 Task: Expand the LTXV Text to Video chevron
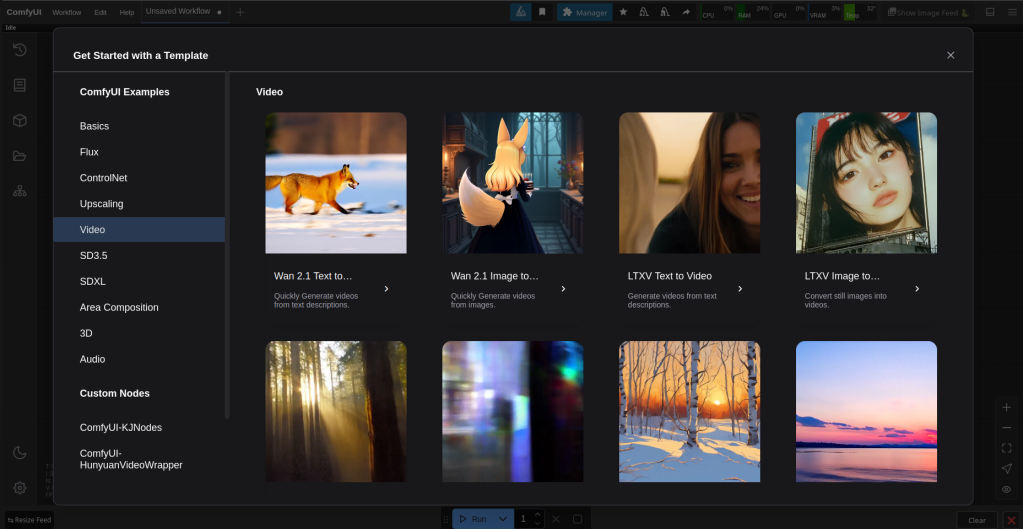[740, 289]
